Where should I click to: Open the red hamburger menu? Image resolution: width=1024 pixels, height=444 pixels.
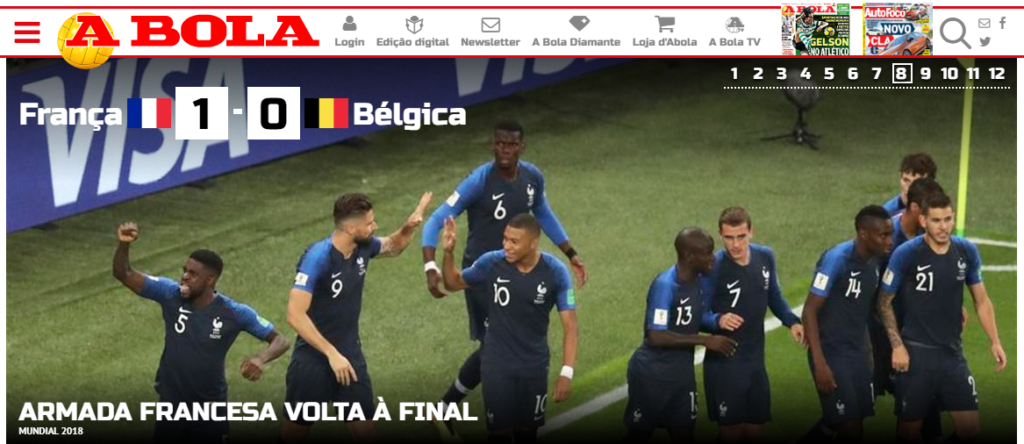[x=27, y=32]
